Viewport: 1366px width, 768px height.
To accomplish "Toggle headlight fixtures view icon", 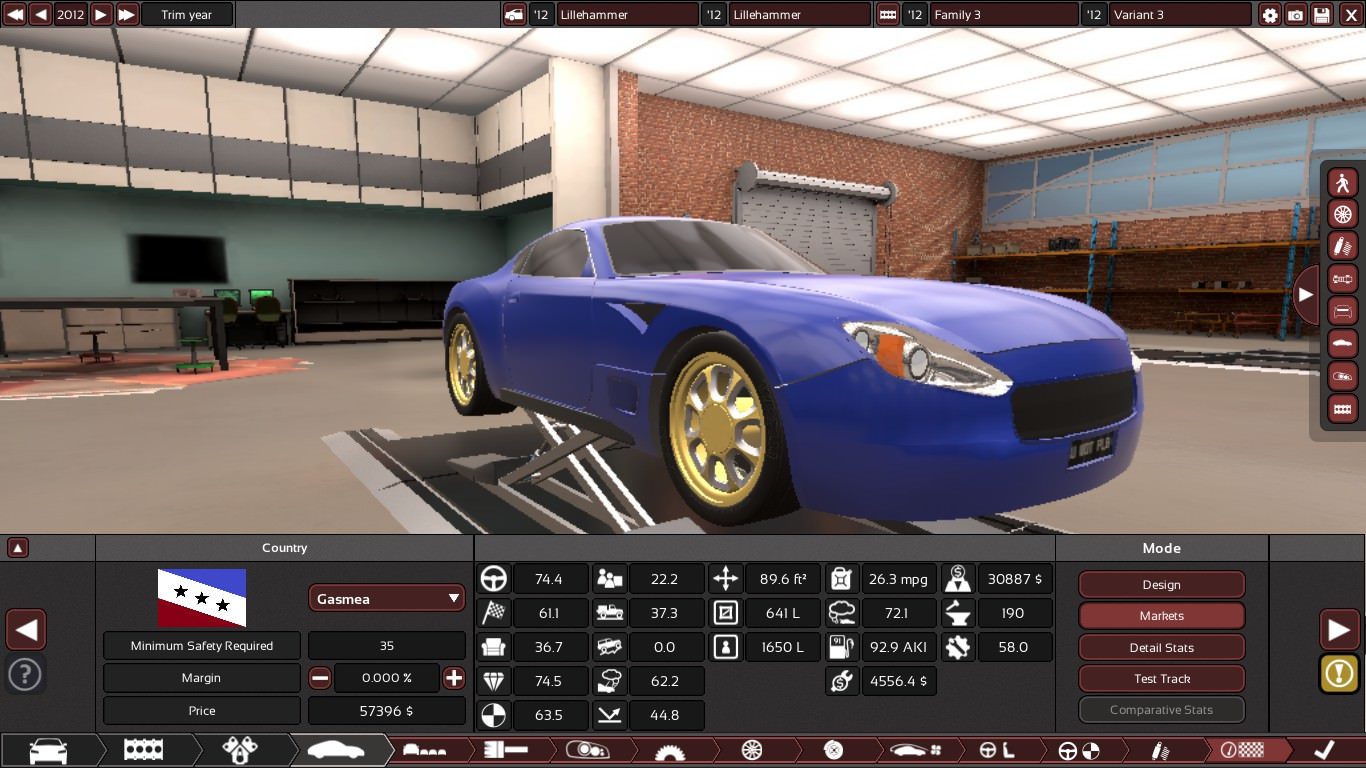I will coord(1342,376).
